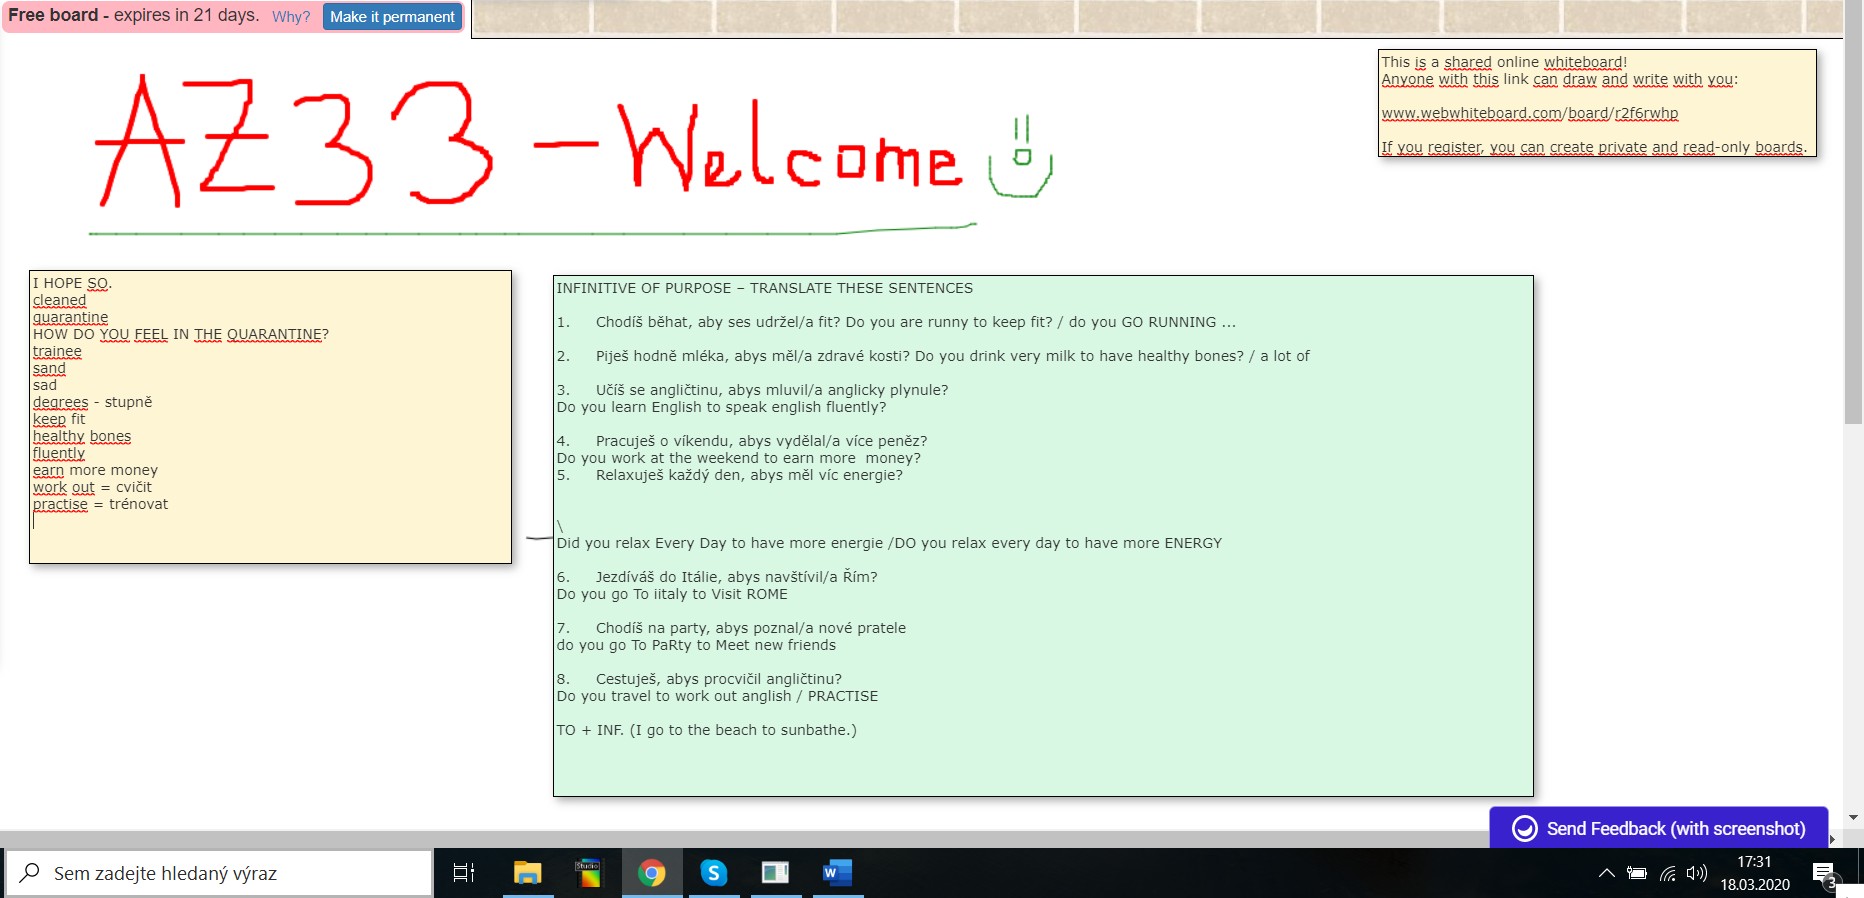Click 'Do you work at the weekend to earn more money?'

(738, 458)
